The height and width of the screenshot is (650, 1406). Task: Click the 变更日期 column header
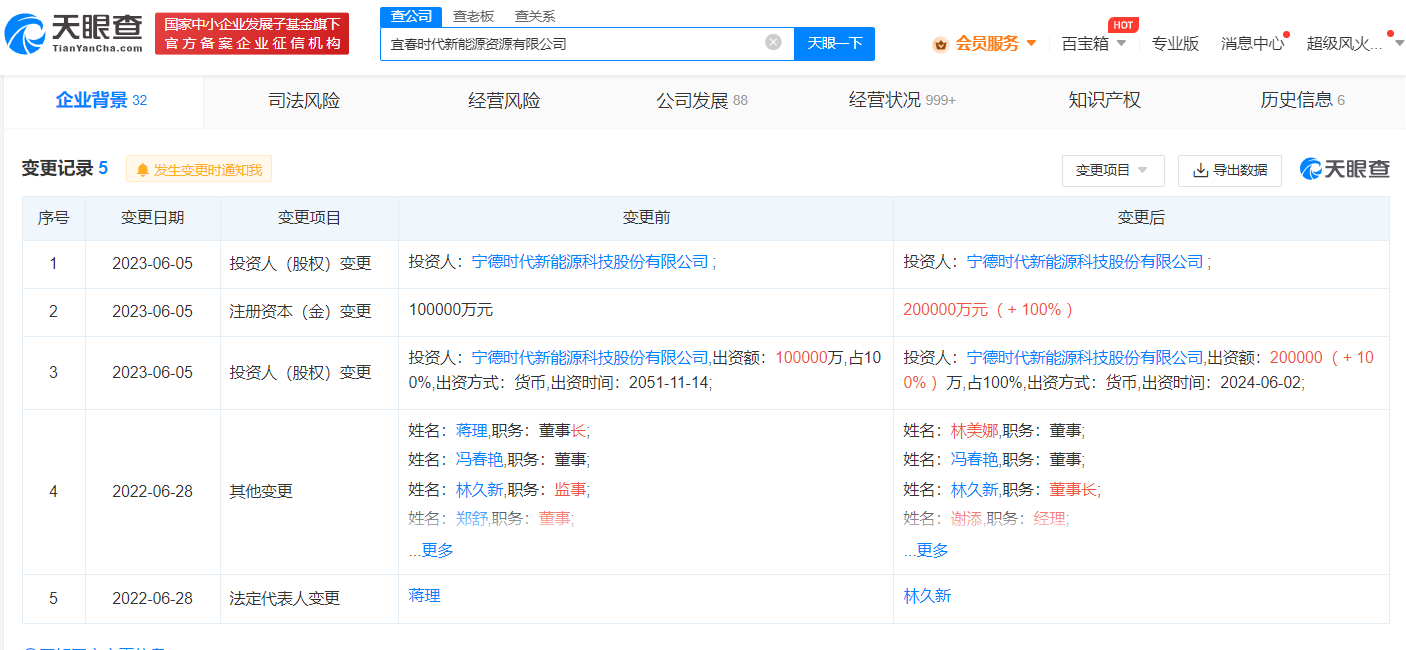(x=152, y=218)
